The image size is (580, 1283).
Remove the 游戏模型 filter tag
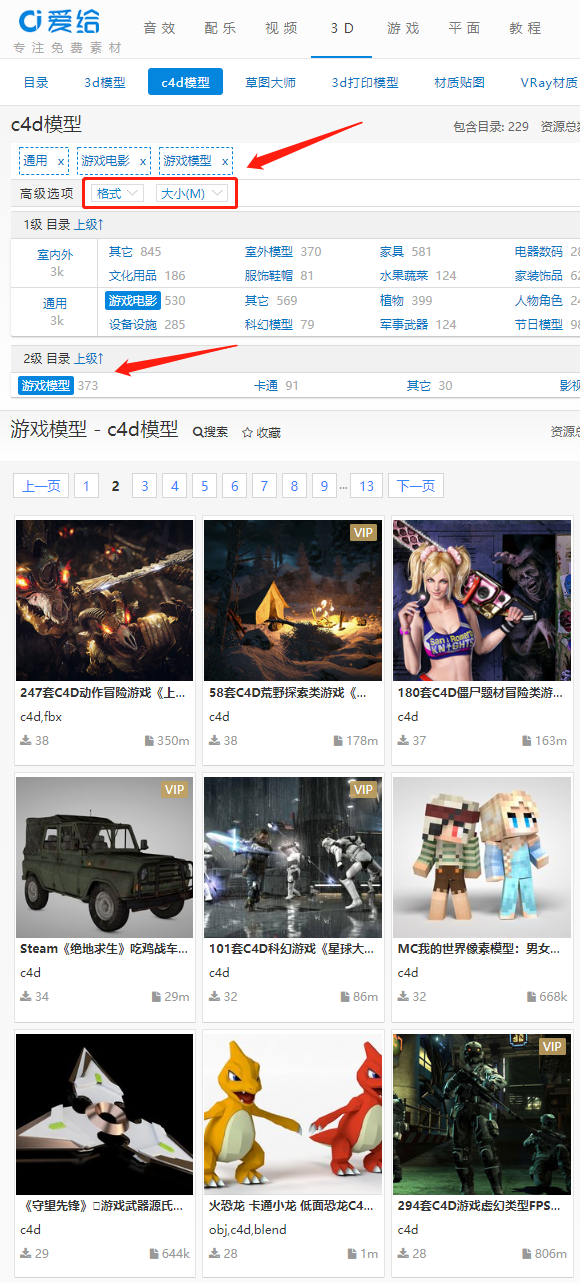coord(225,161)
